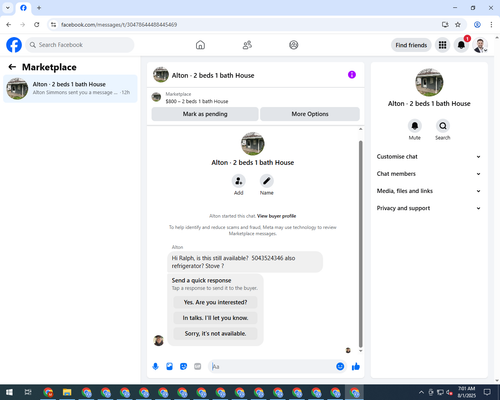Mute the conversation via bell icon
The image size is (500, 400).
click(x=415, y=126)
